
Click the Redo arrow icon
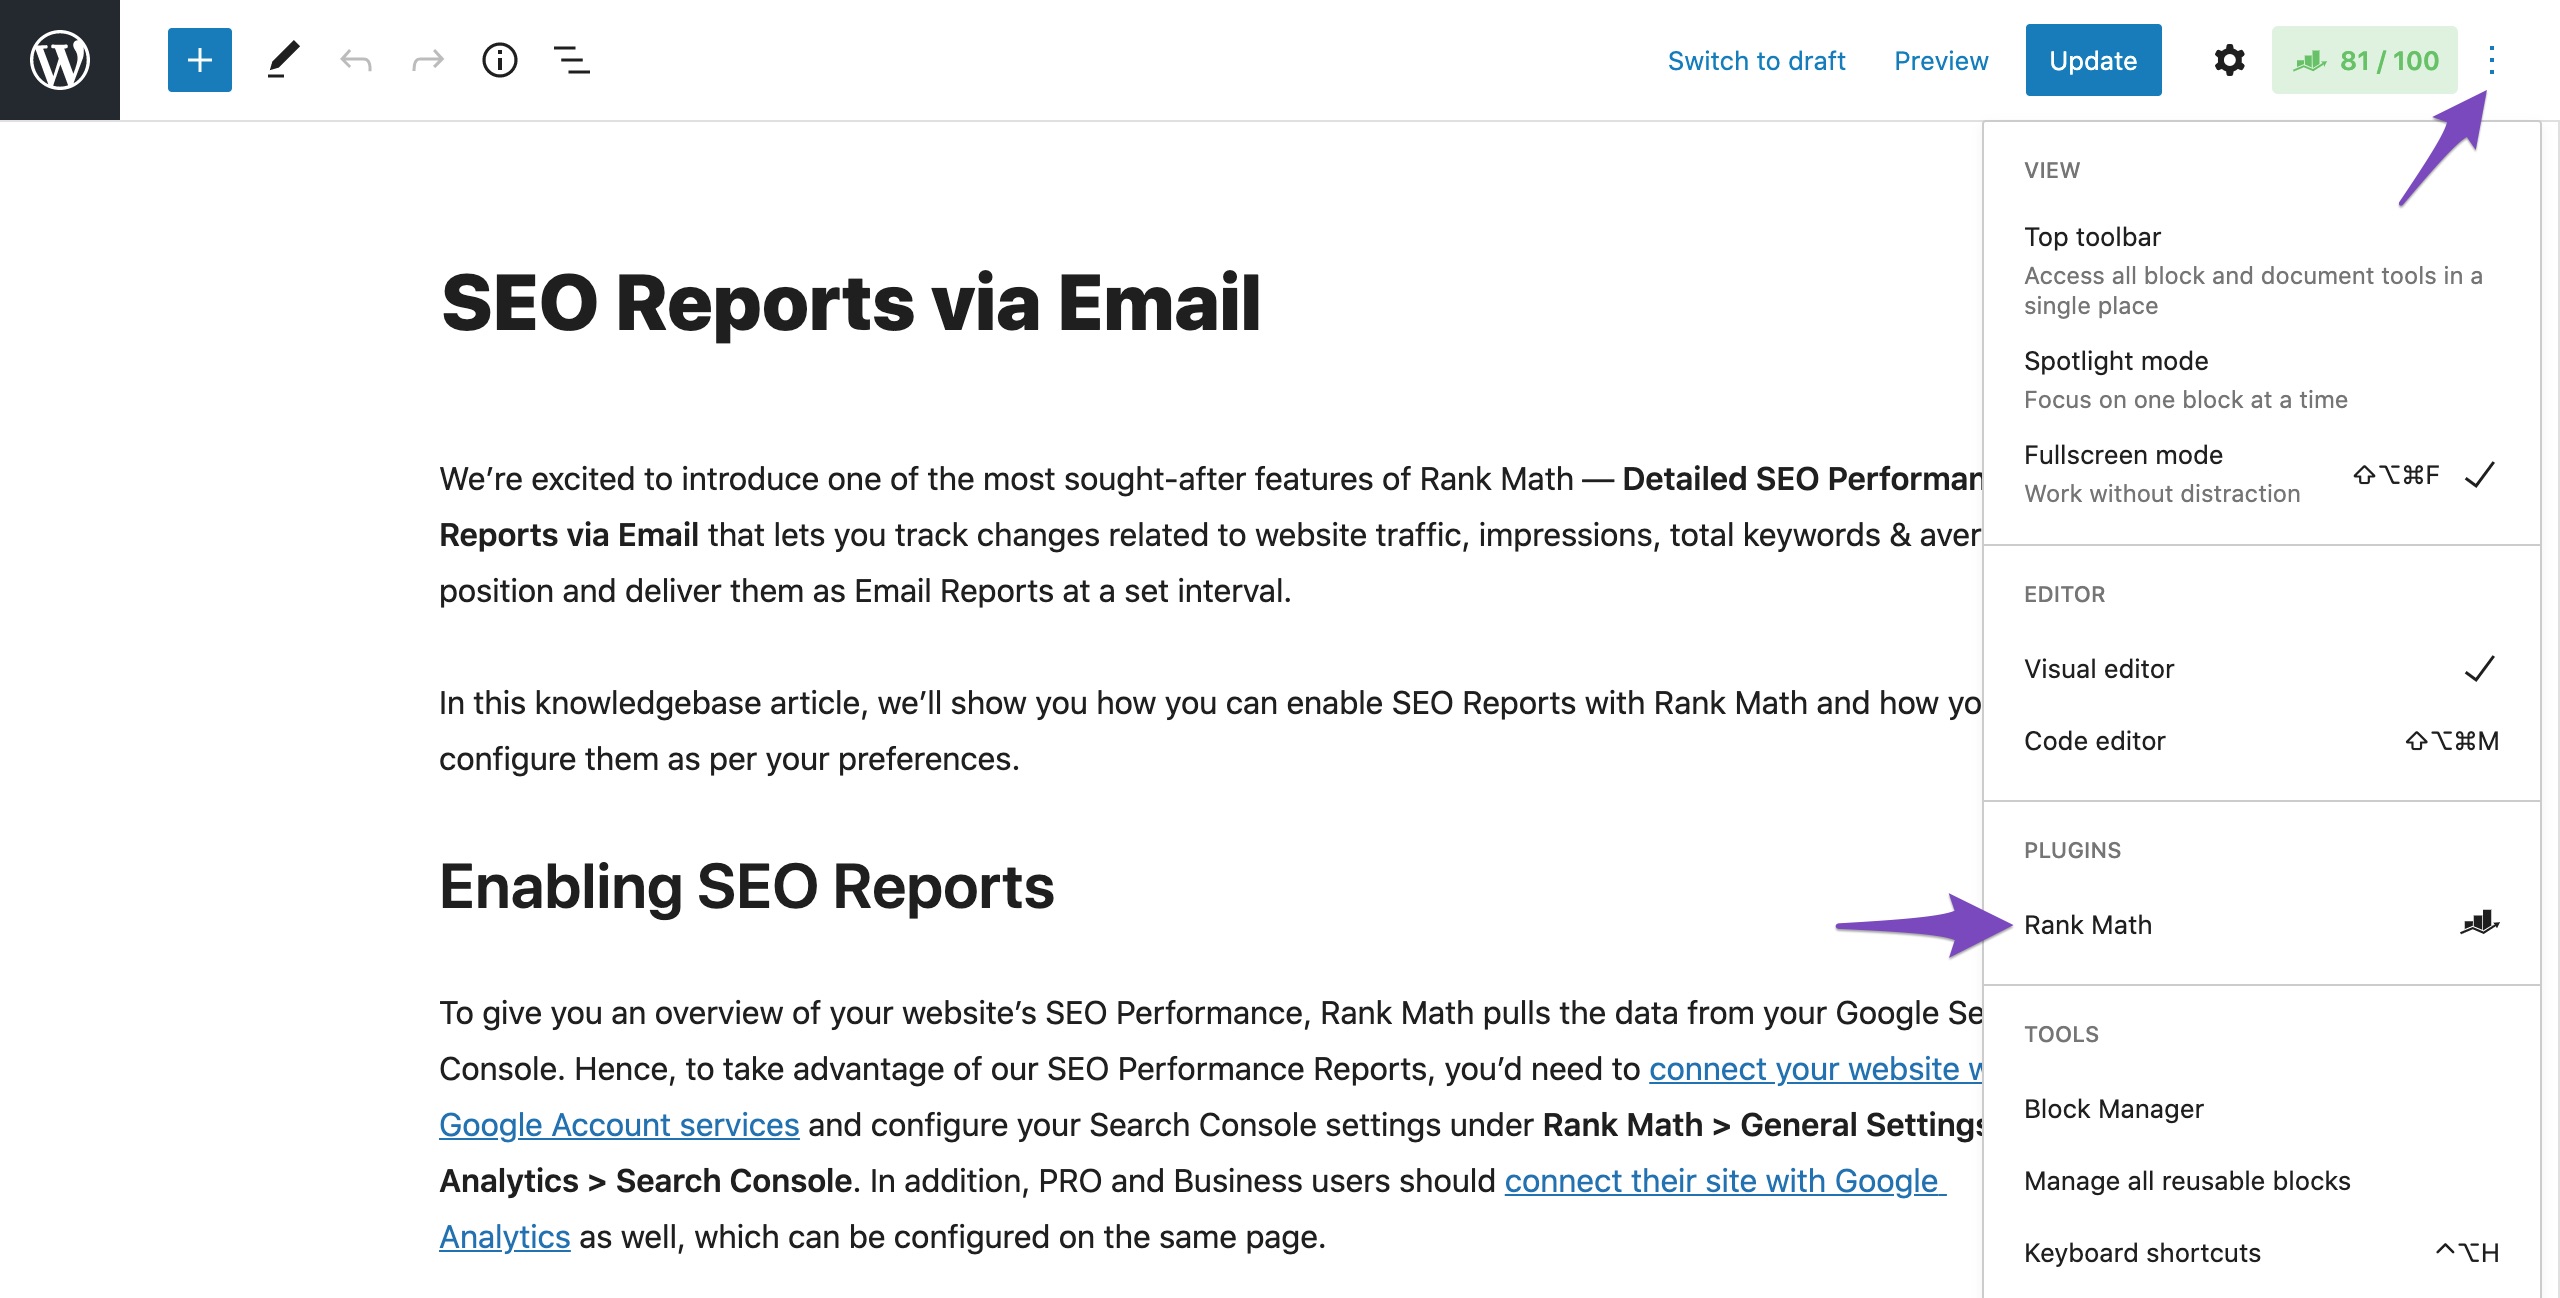pyautogui.click(x=428, y=61)
